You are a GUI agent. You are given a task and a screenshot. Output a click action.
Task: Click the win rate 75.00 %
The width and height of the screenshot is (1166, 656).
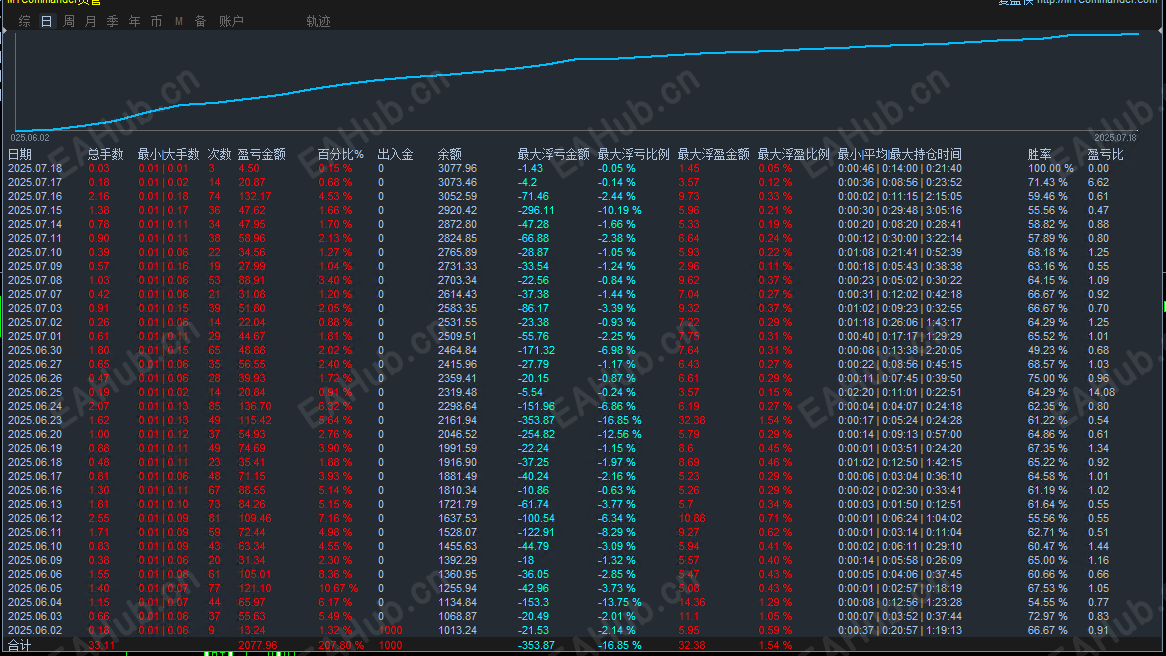coord(1048,378)
